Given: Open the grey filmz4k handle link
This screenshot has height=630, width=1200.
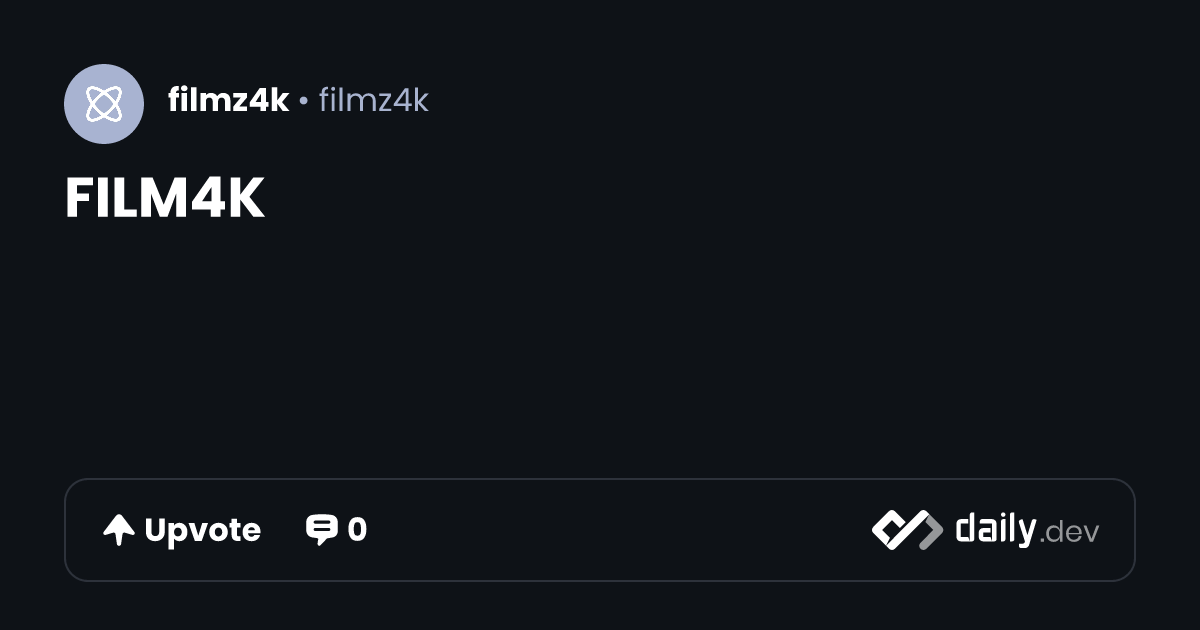Looking at the screenshot, I should coord(373,100).
